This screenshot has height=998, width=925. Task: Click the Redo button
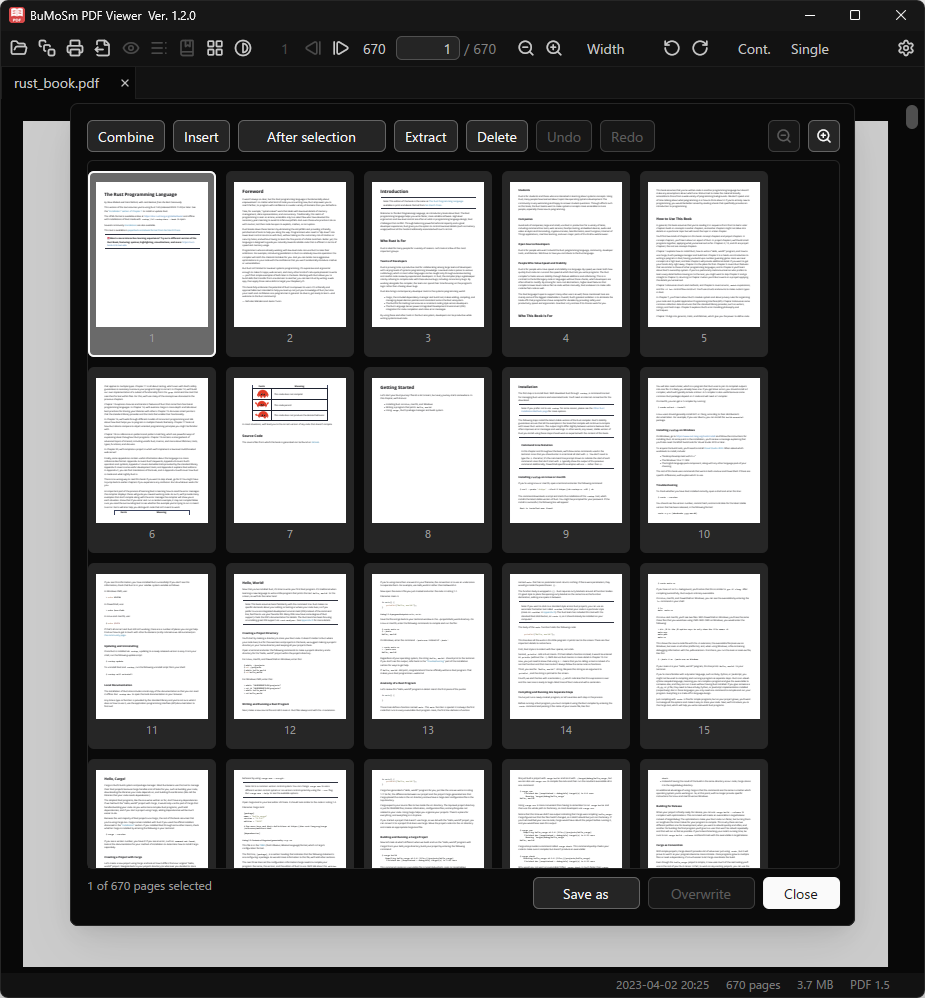tap(627, 137)
